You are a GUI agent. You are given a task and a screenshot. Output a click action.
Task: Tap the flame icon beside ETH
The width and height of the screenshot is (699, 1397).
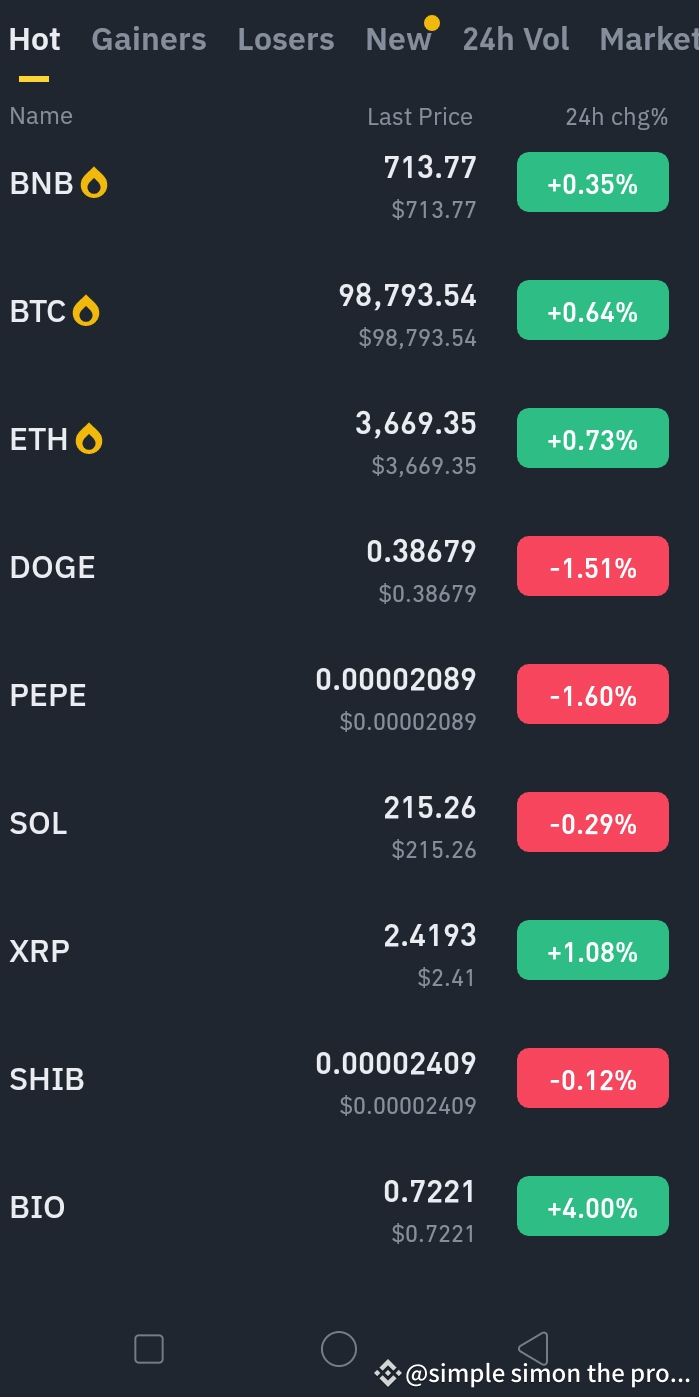[89, 440]
